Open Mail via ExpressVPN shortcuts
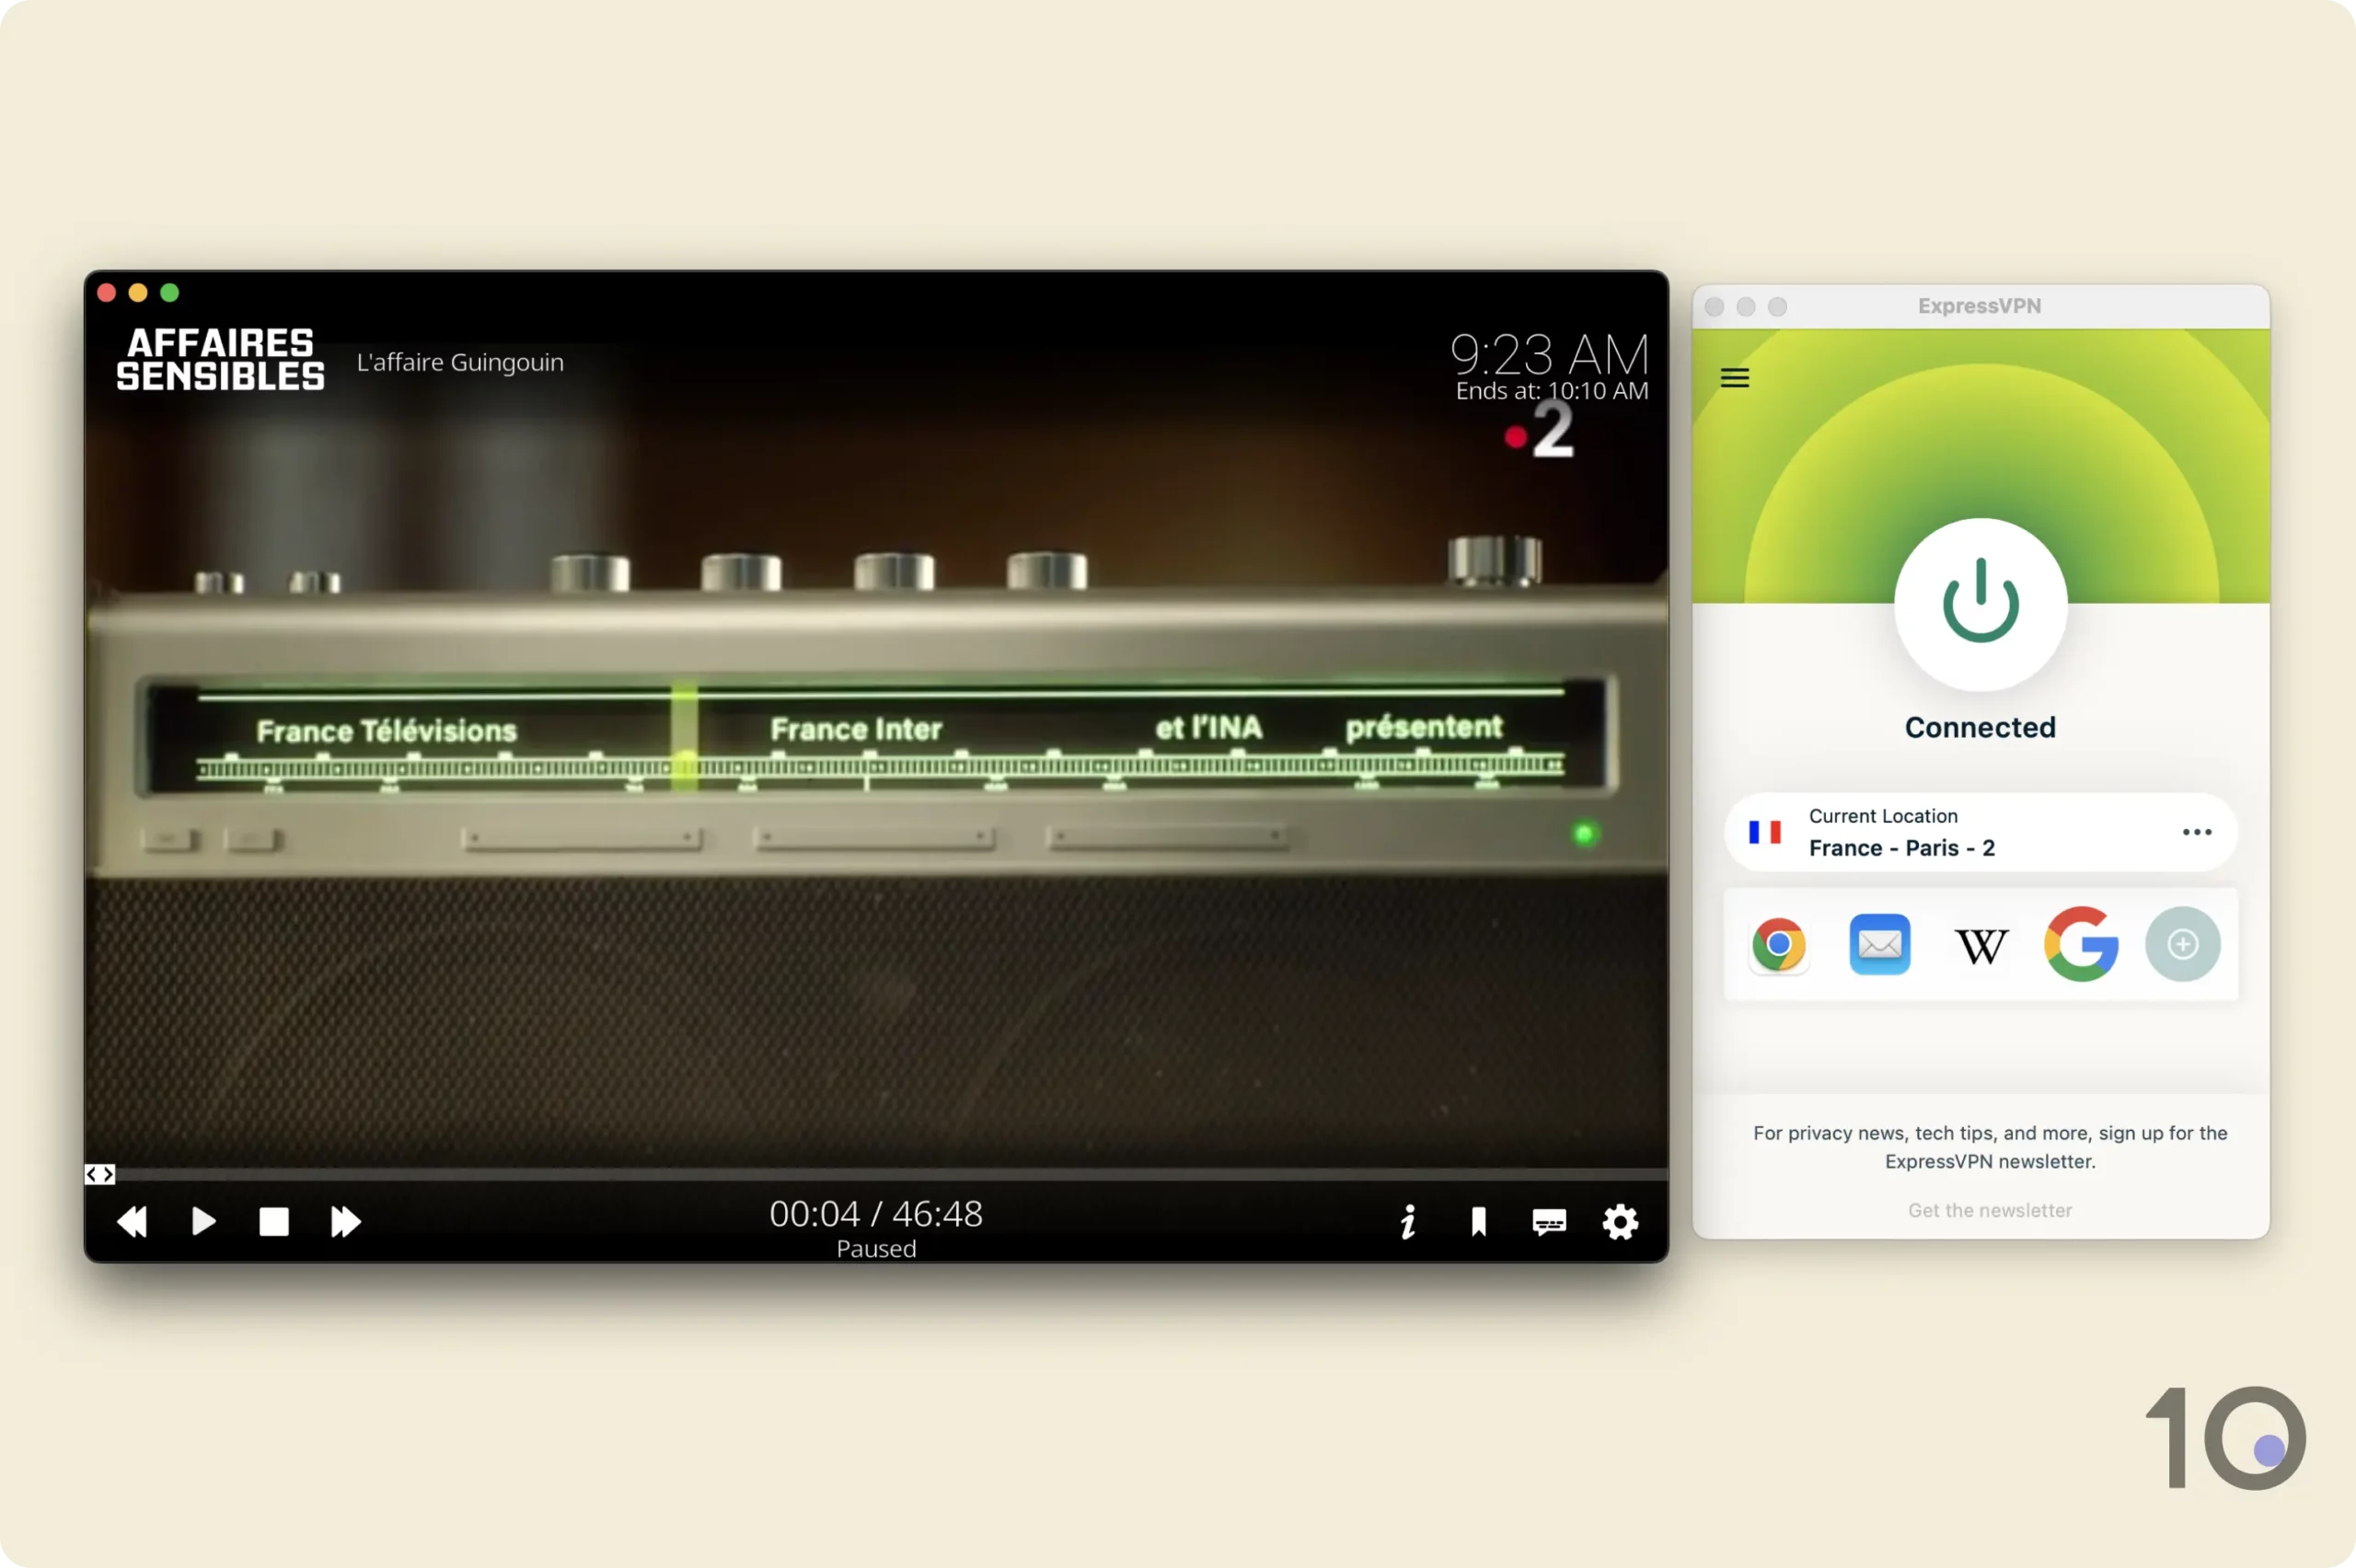Image resolution: width=2356 pixels, height=1568 pixels. [1880, 945]
